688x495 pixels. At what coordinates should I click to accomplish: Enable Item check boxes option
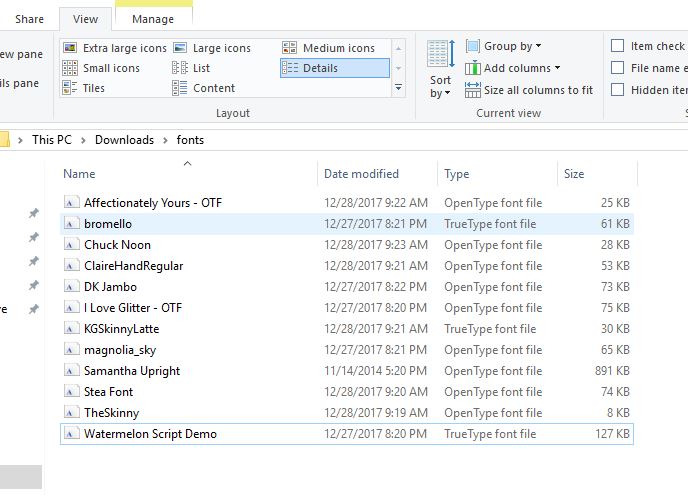click(618, 46)
